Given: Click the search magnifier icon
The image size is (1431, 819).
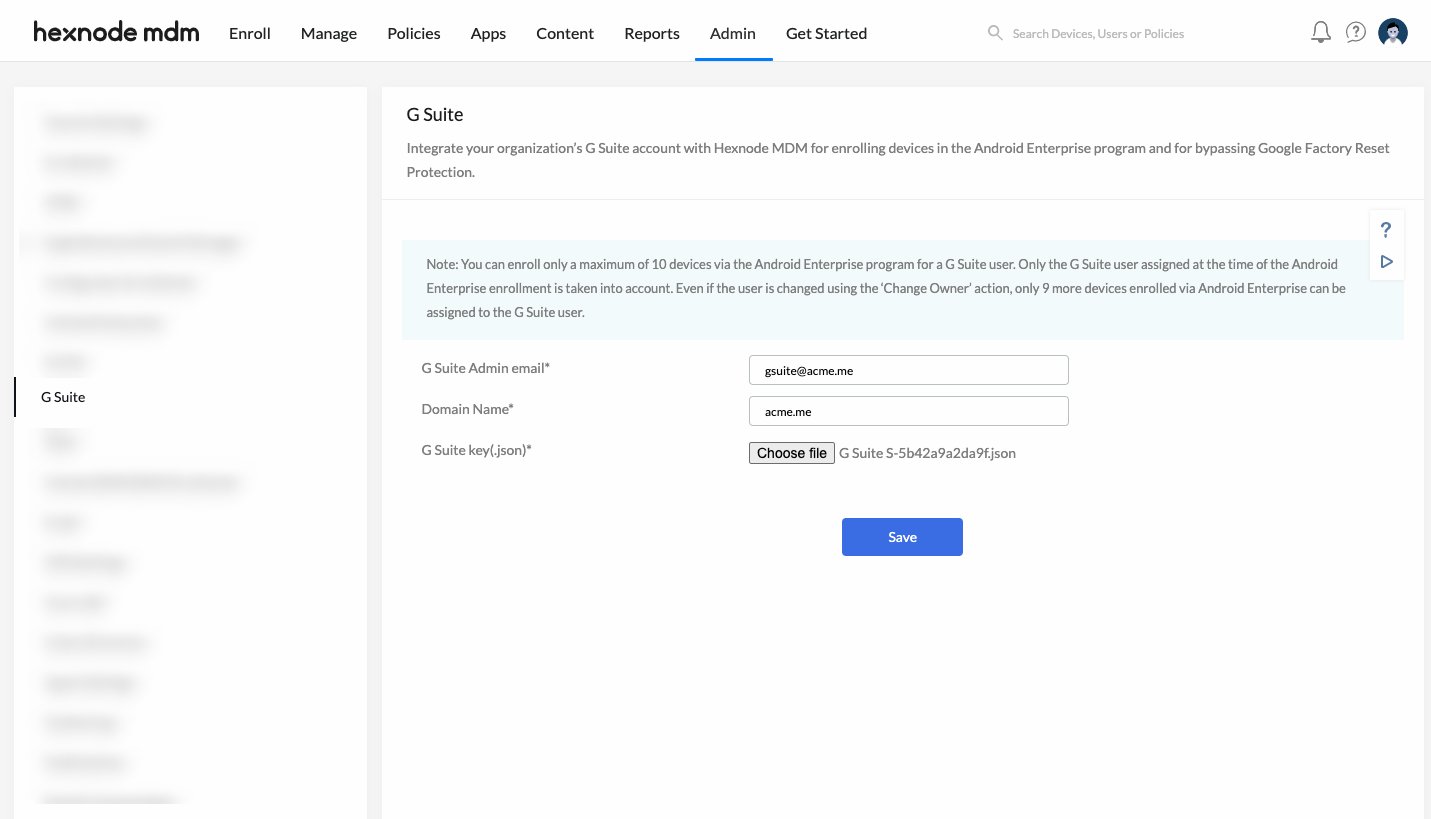Looking at the screenshot, I should (995, 33).
